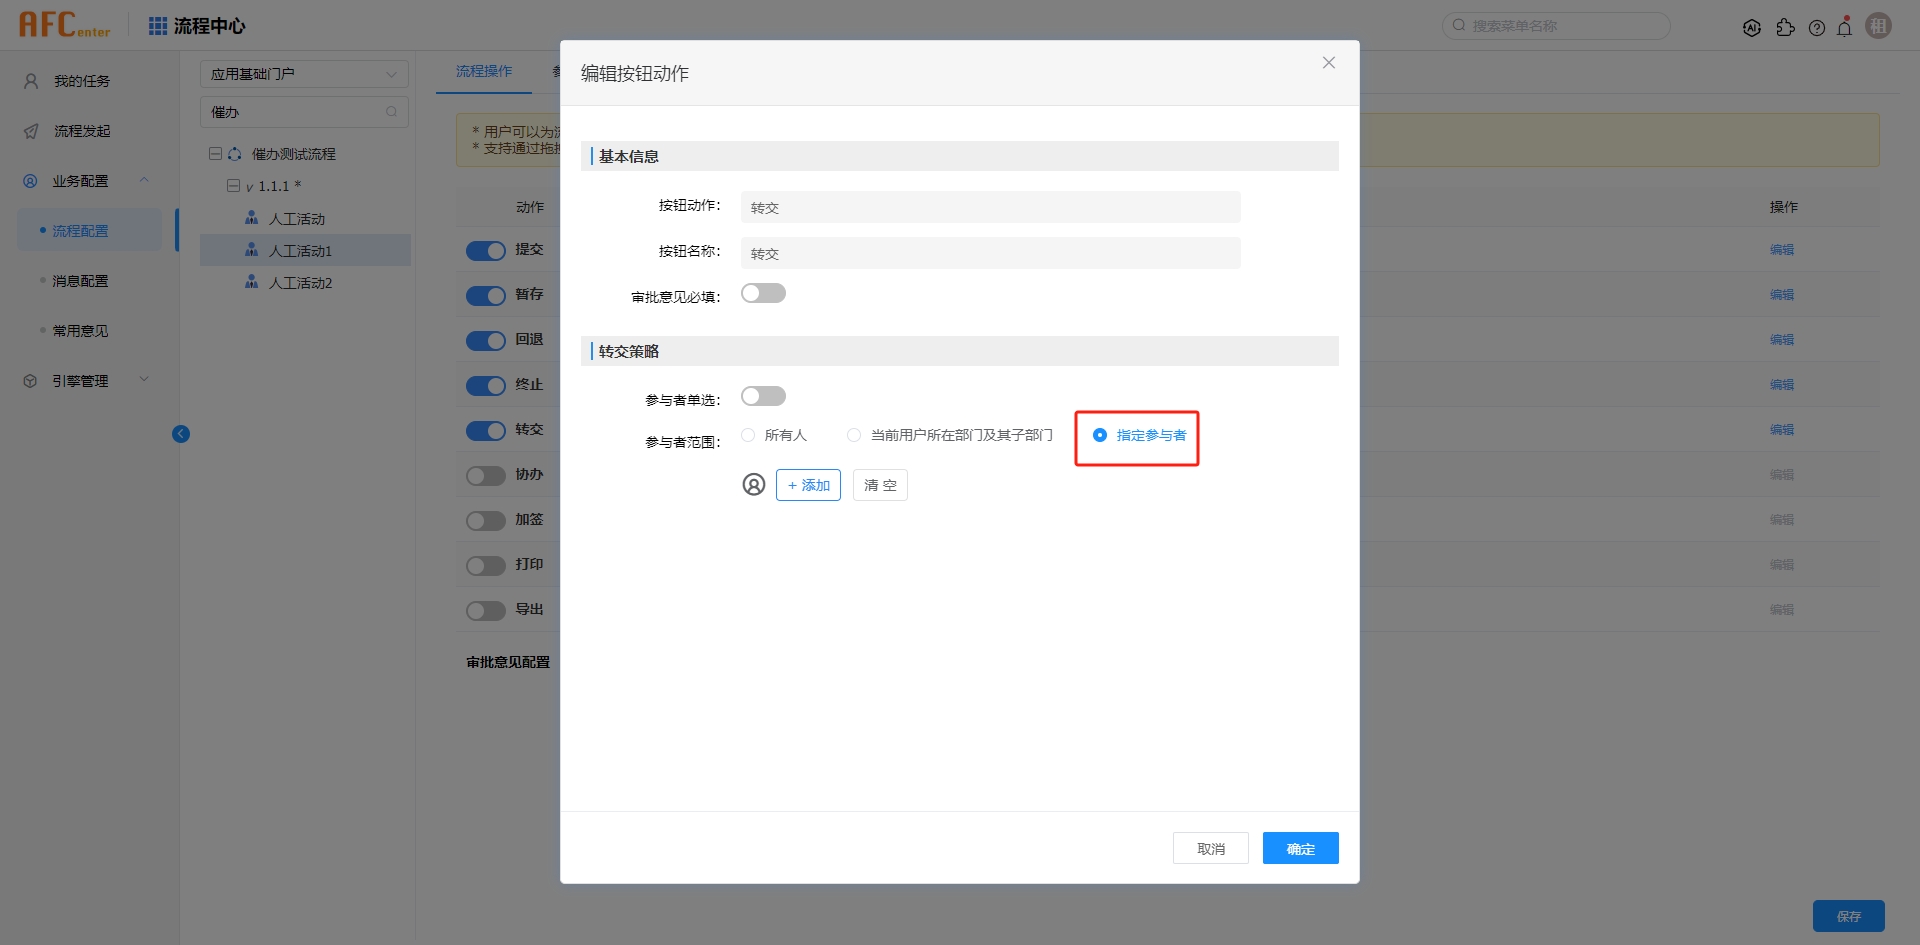The height and width of the screenshot is (945, 1920).
Task: Select the 所有人 radio option
Action: point(774,435)
